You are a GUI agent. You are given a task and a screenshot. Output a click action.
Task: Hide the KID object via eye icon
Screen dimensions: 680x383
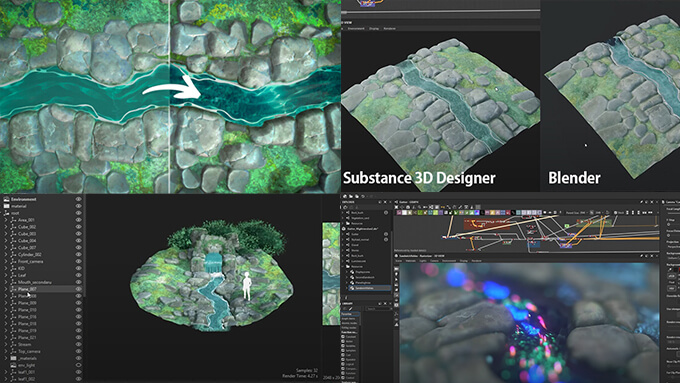tap(78, 268)
